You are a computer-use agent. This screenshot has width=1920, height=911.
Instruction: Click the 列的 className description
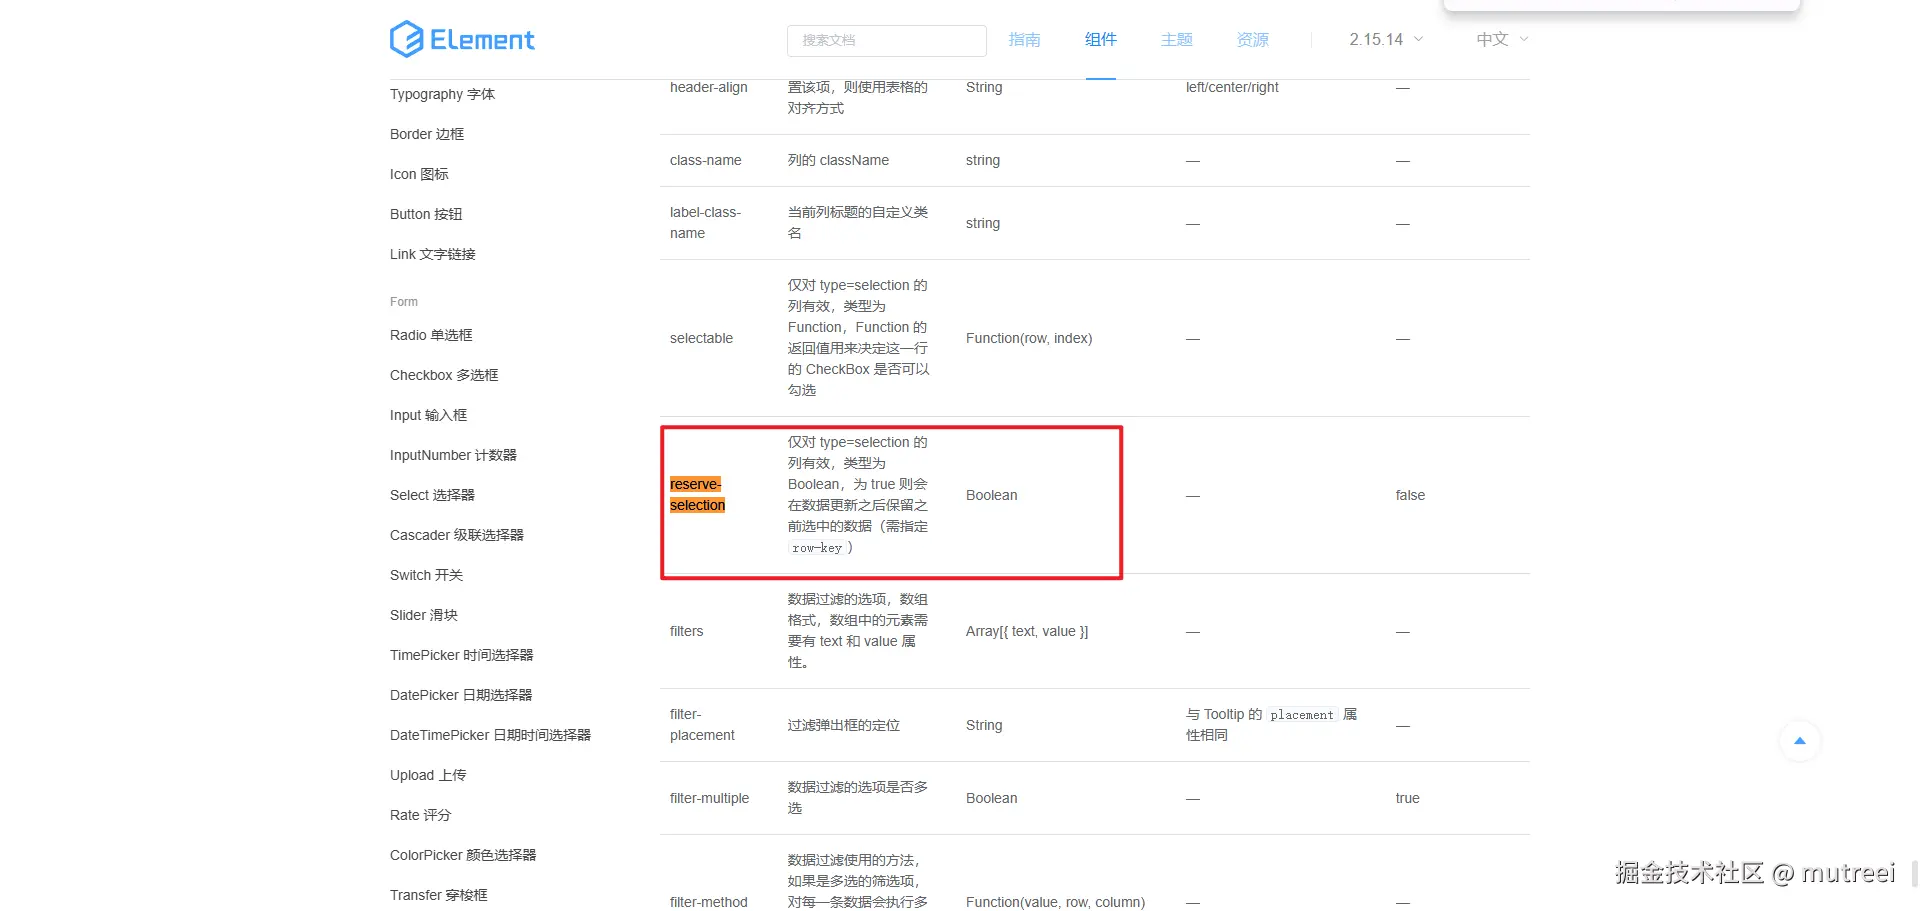838,161
